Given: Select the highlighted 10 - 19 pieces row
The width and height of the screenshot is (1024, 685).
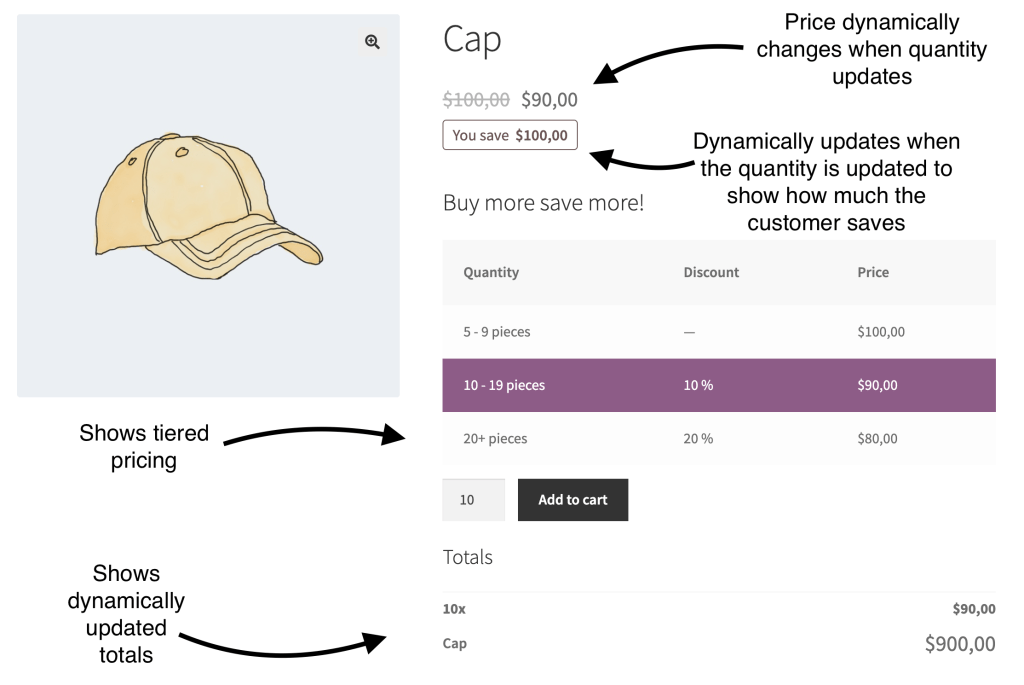Looking at the screenshot, I should click(718, 385).
